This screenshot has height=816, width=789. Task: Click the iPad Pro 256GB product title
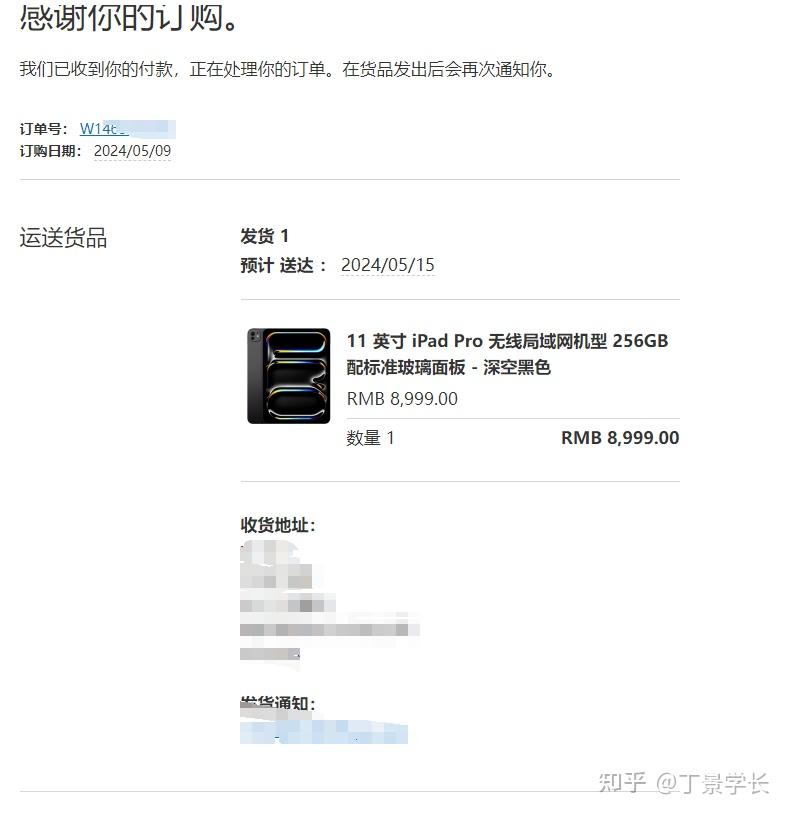[507, 341]
